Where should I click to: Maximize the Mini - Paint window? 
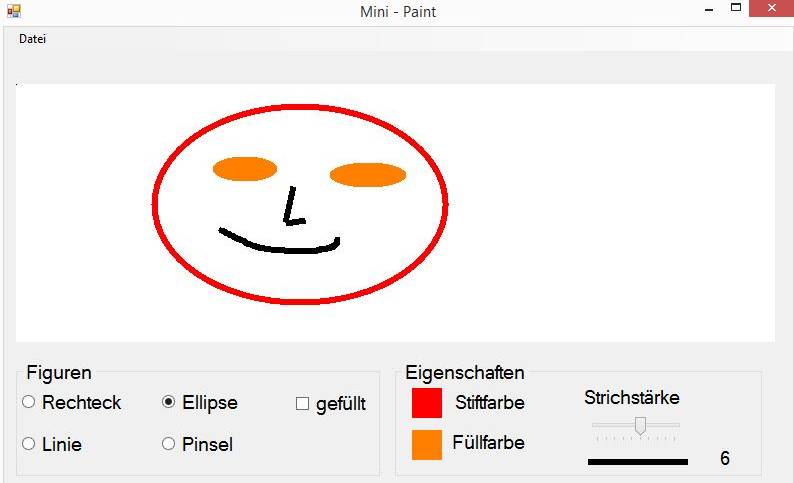736,8
